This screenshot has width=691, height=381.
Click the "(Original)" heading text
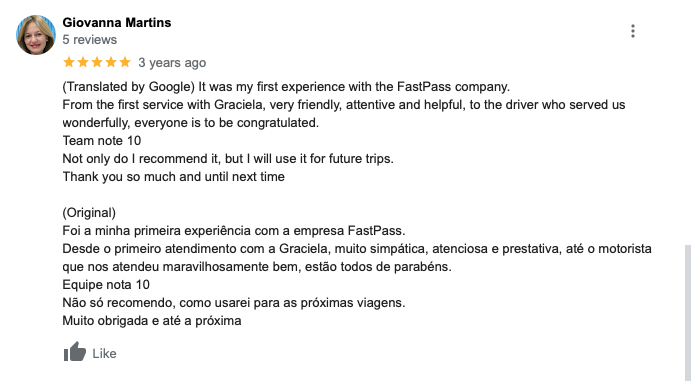pos(89,213)
